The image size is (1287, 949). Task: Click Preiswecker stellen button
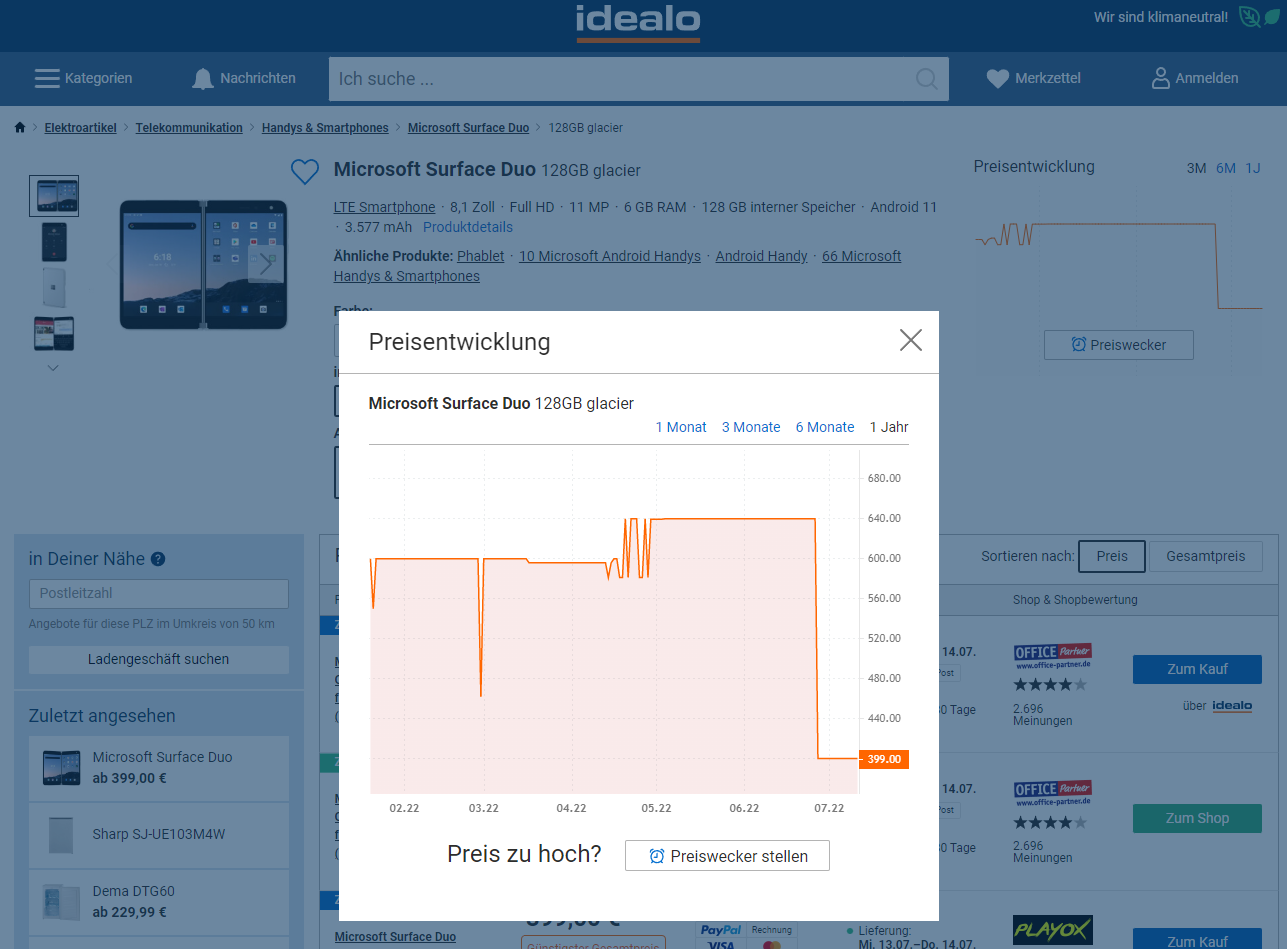pyautogui.click(x=727, y=856)
